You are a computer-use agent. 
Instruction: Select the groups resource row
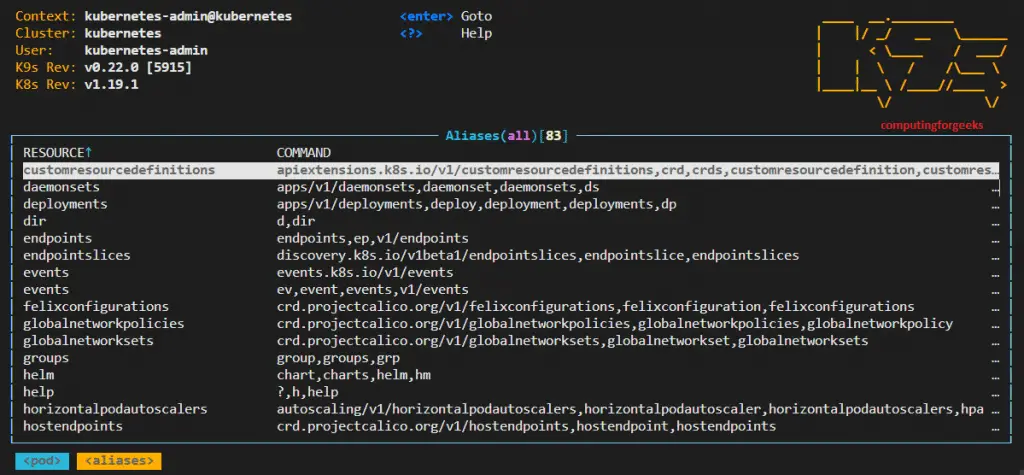click(x=511, y=358)
